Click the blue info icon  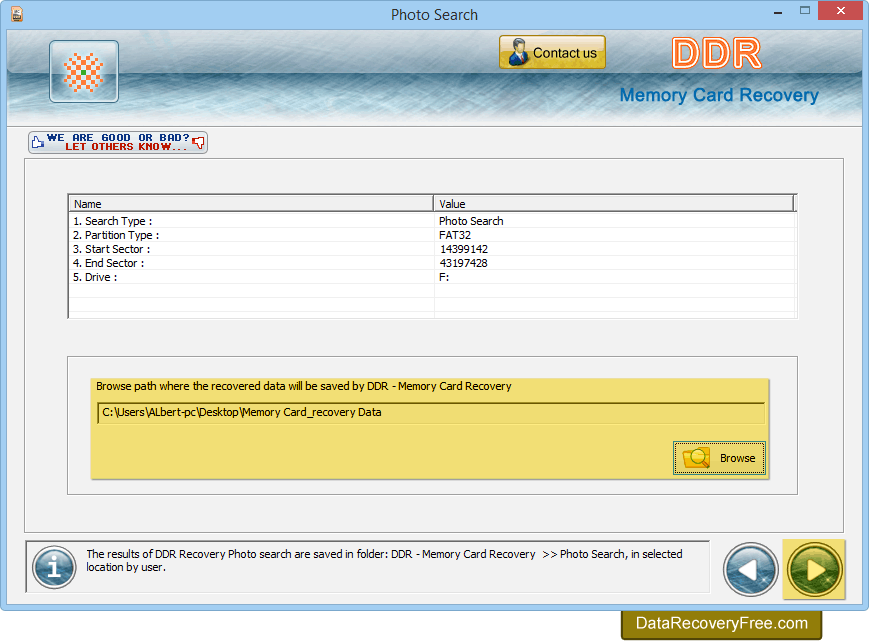54,567
